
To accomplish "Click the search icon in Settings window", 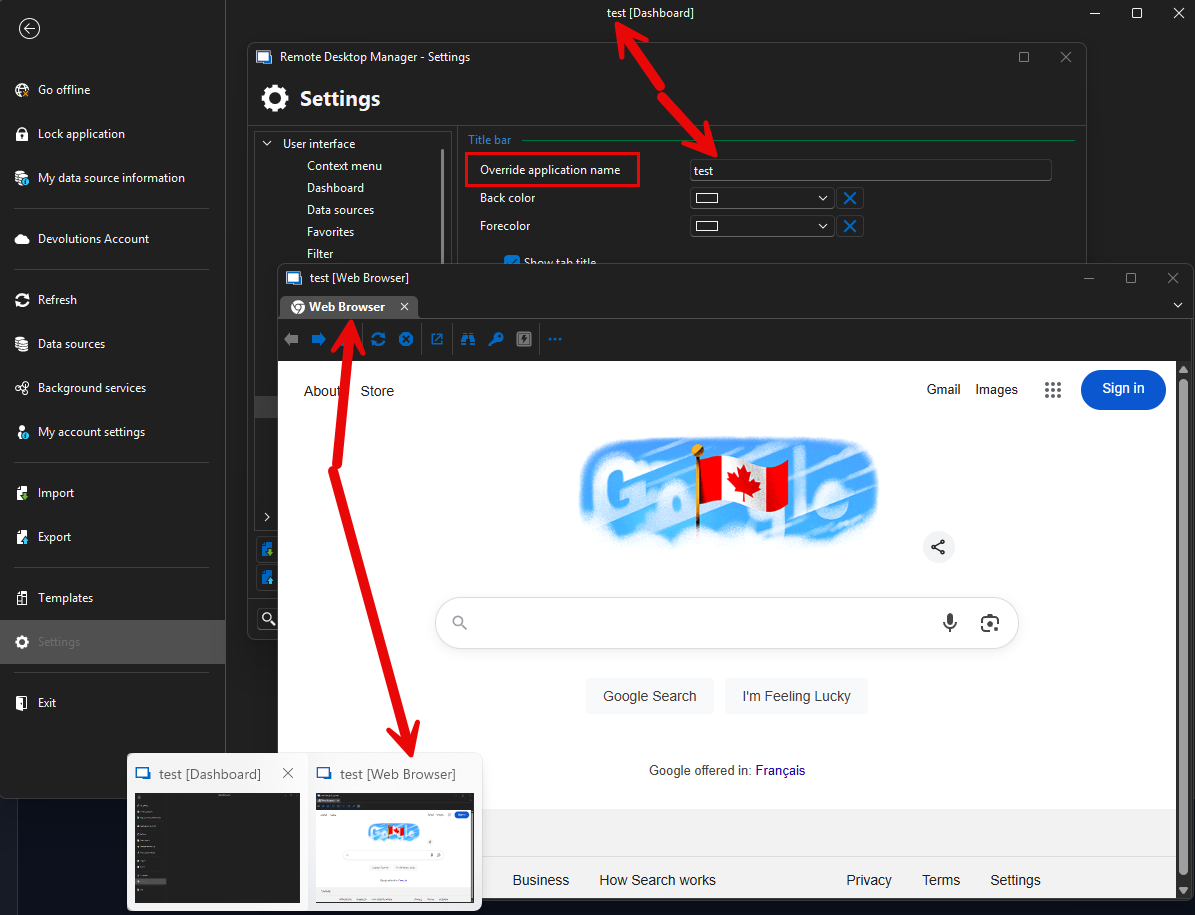I will [268, 619].
